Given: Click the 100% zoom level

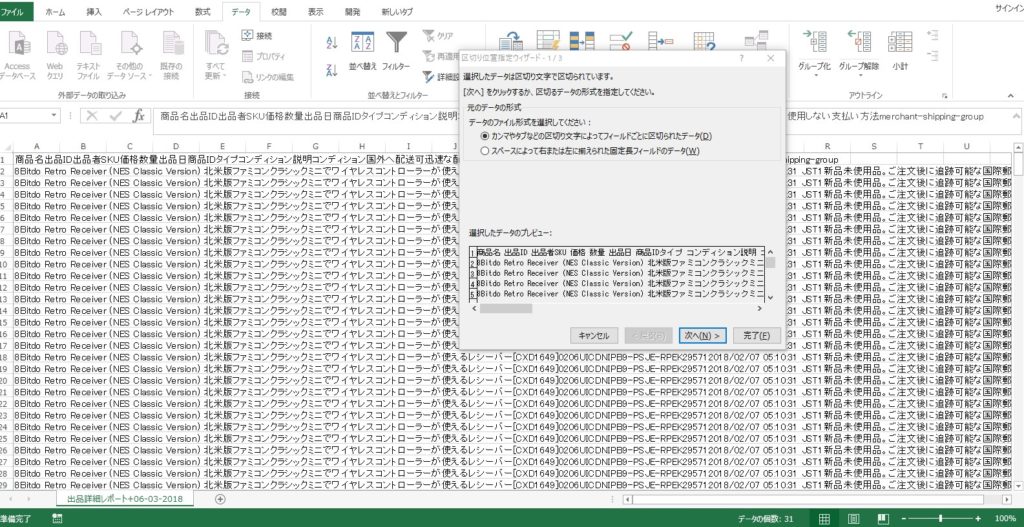Looking at the screenshot, I should click(1005, 519).
